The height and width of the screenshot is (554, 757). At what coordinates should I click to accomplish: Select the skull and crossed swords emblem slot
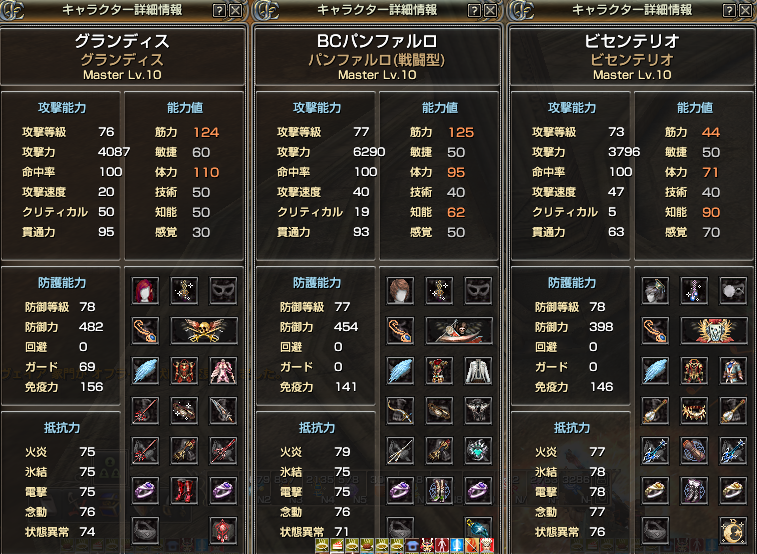coord(204,331)
